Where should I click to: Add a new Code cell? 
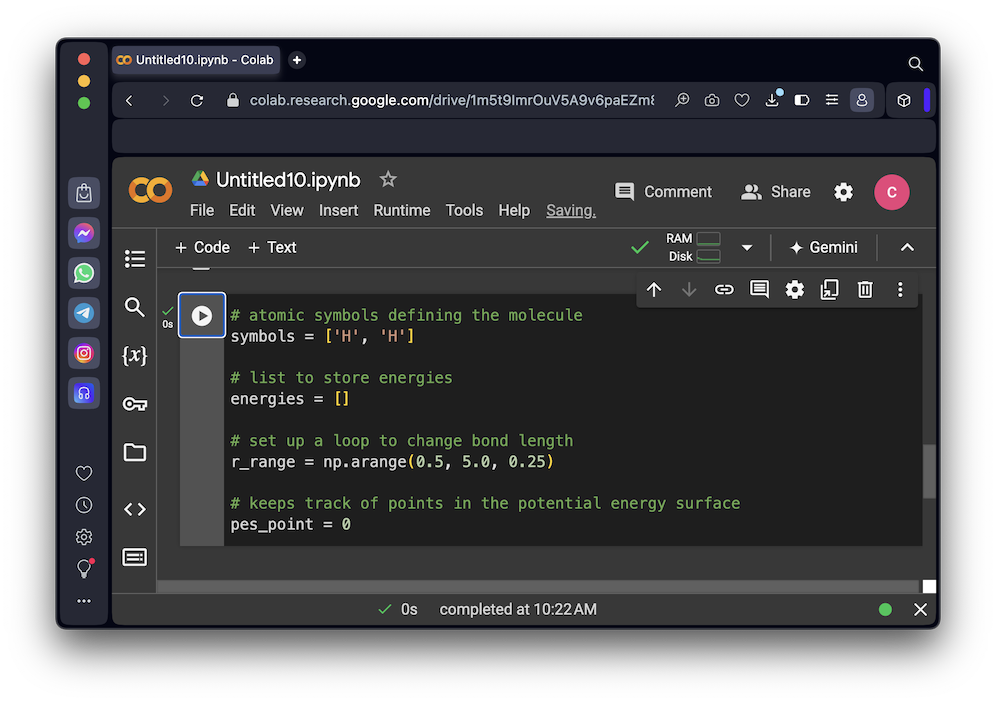[202, 247]
